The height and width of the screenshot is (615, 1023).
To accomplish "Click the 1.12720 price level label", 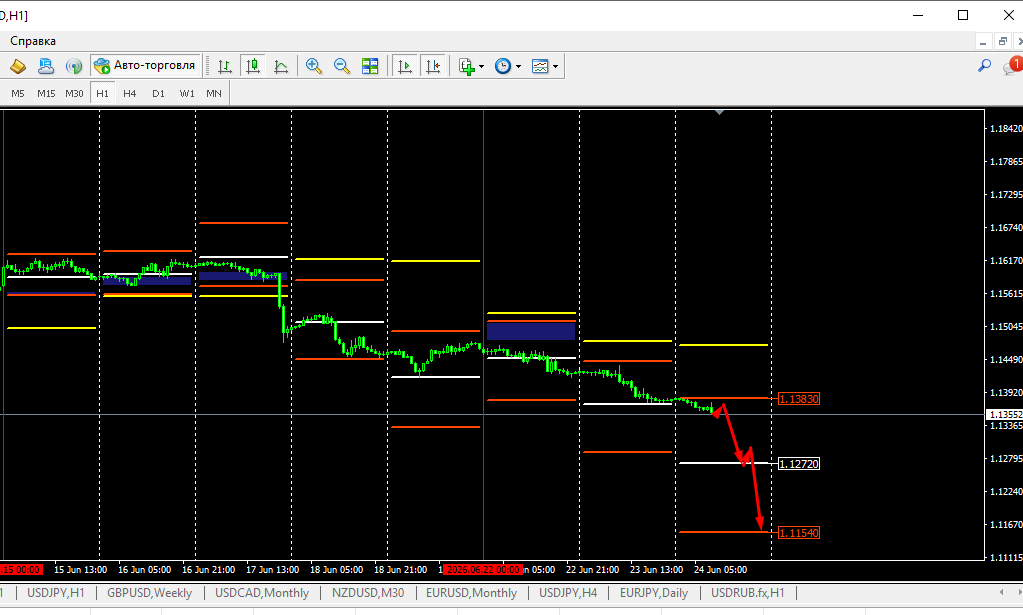I will tap(799, 464).
